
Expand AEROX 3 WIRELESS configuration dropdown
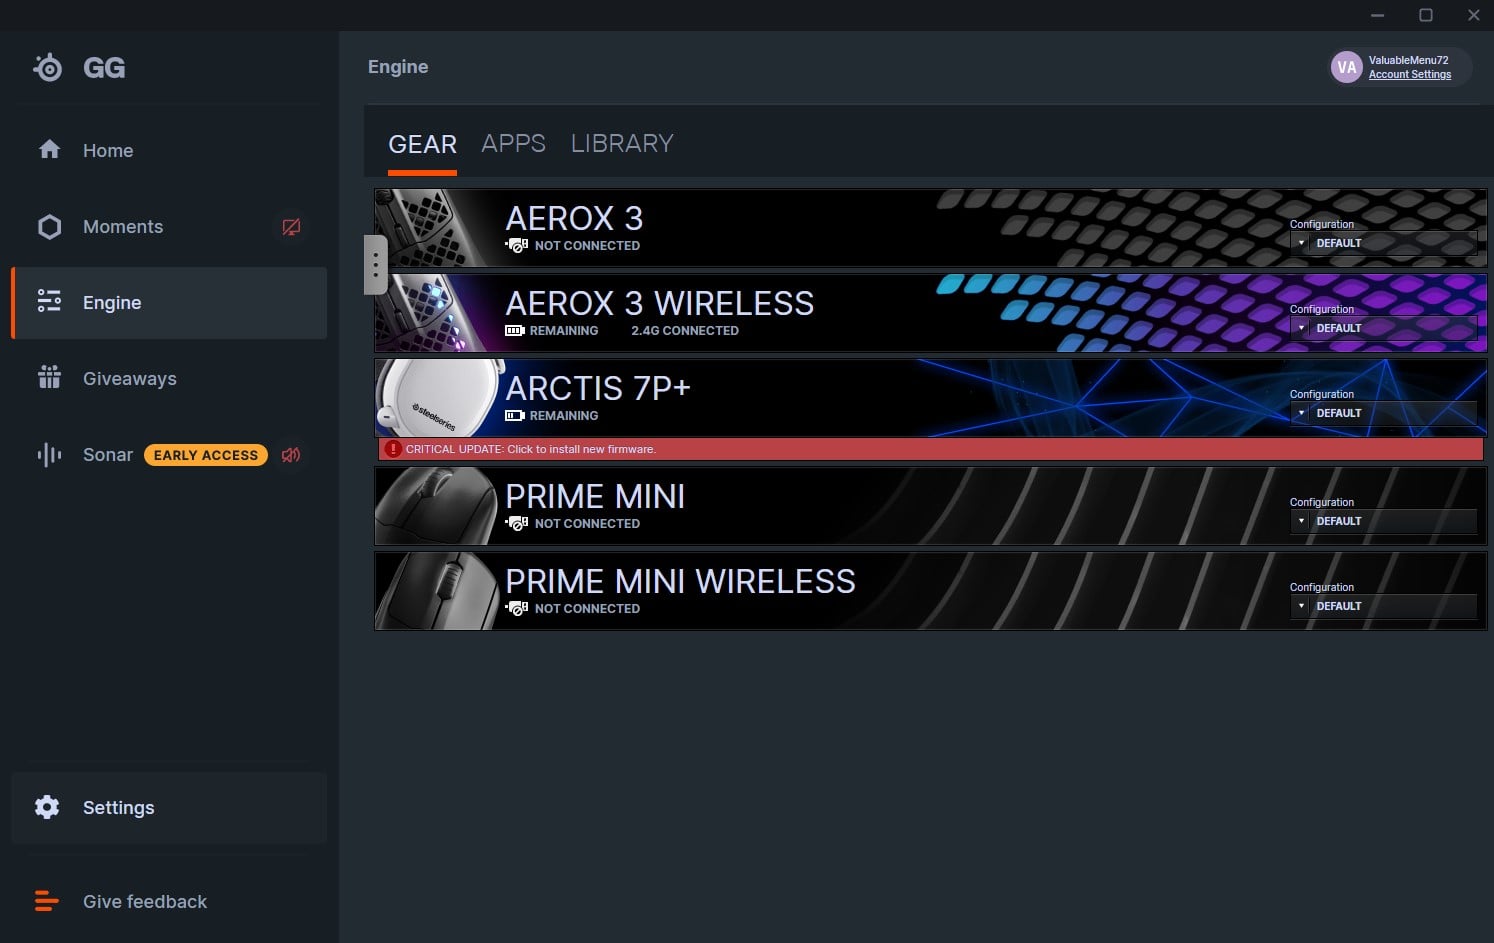1383,328
